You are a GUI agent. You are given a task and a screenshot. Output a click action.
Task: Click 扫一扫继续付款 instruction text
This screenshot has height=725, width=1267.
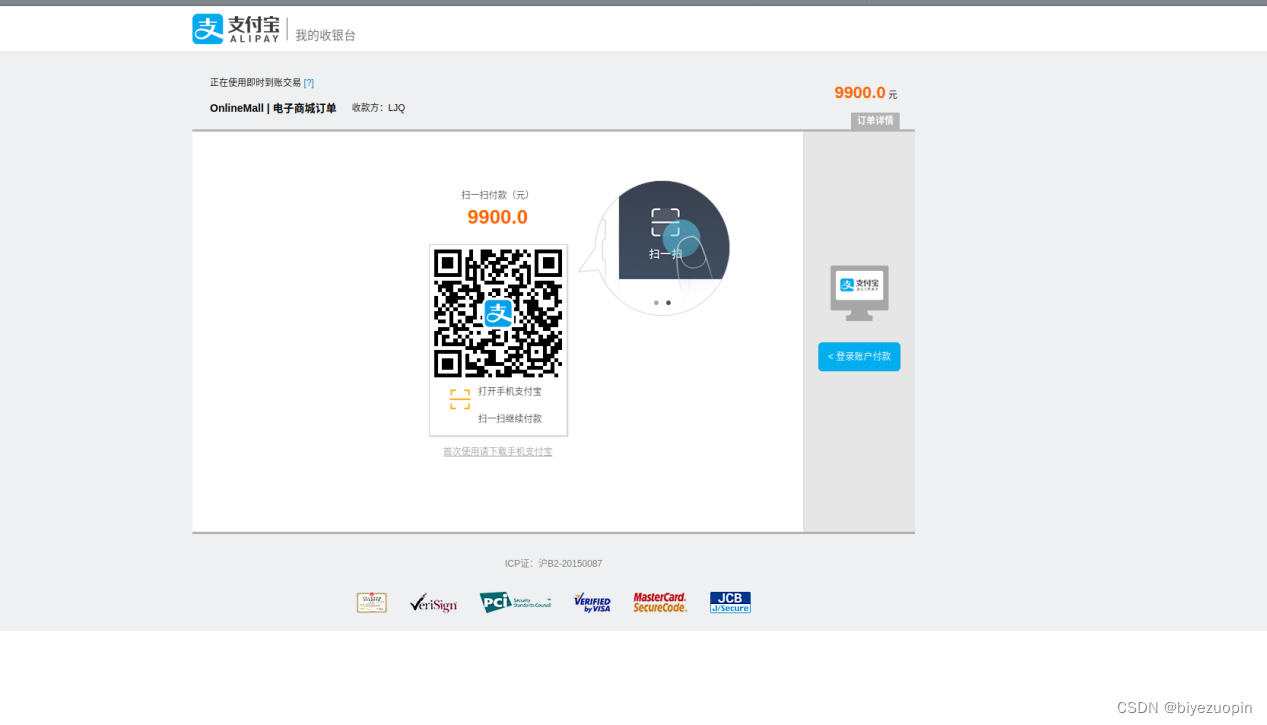[x=510, y=419]
